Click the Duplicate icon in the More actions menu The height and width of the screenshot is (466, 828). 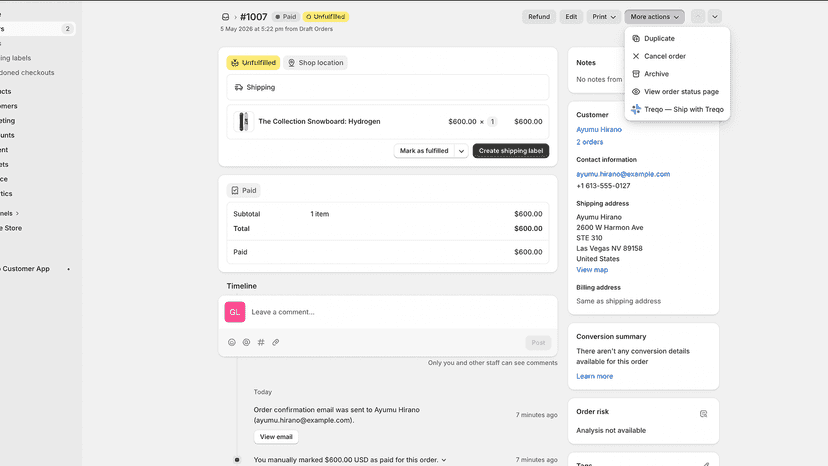pos(636,39)
